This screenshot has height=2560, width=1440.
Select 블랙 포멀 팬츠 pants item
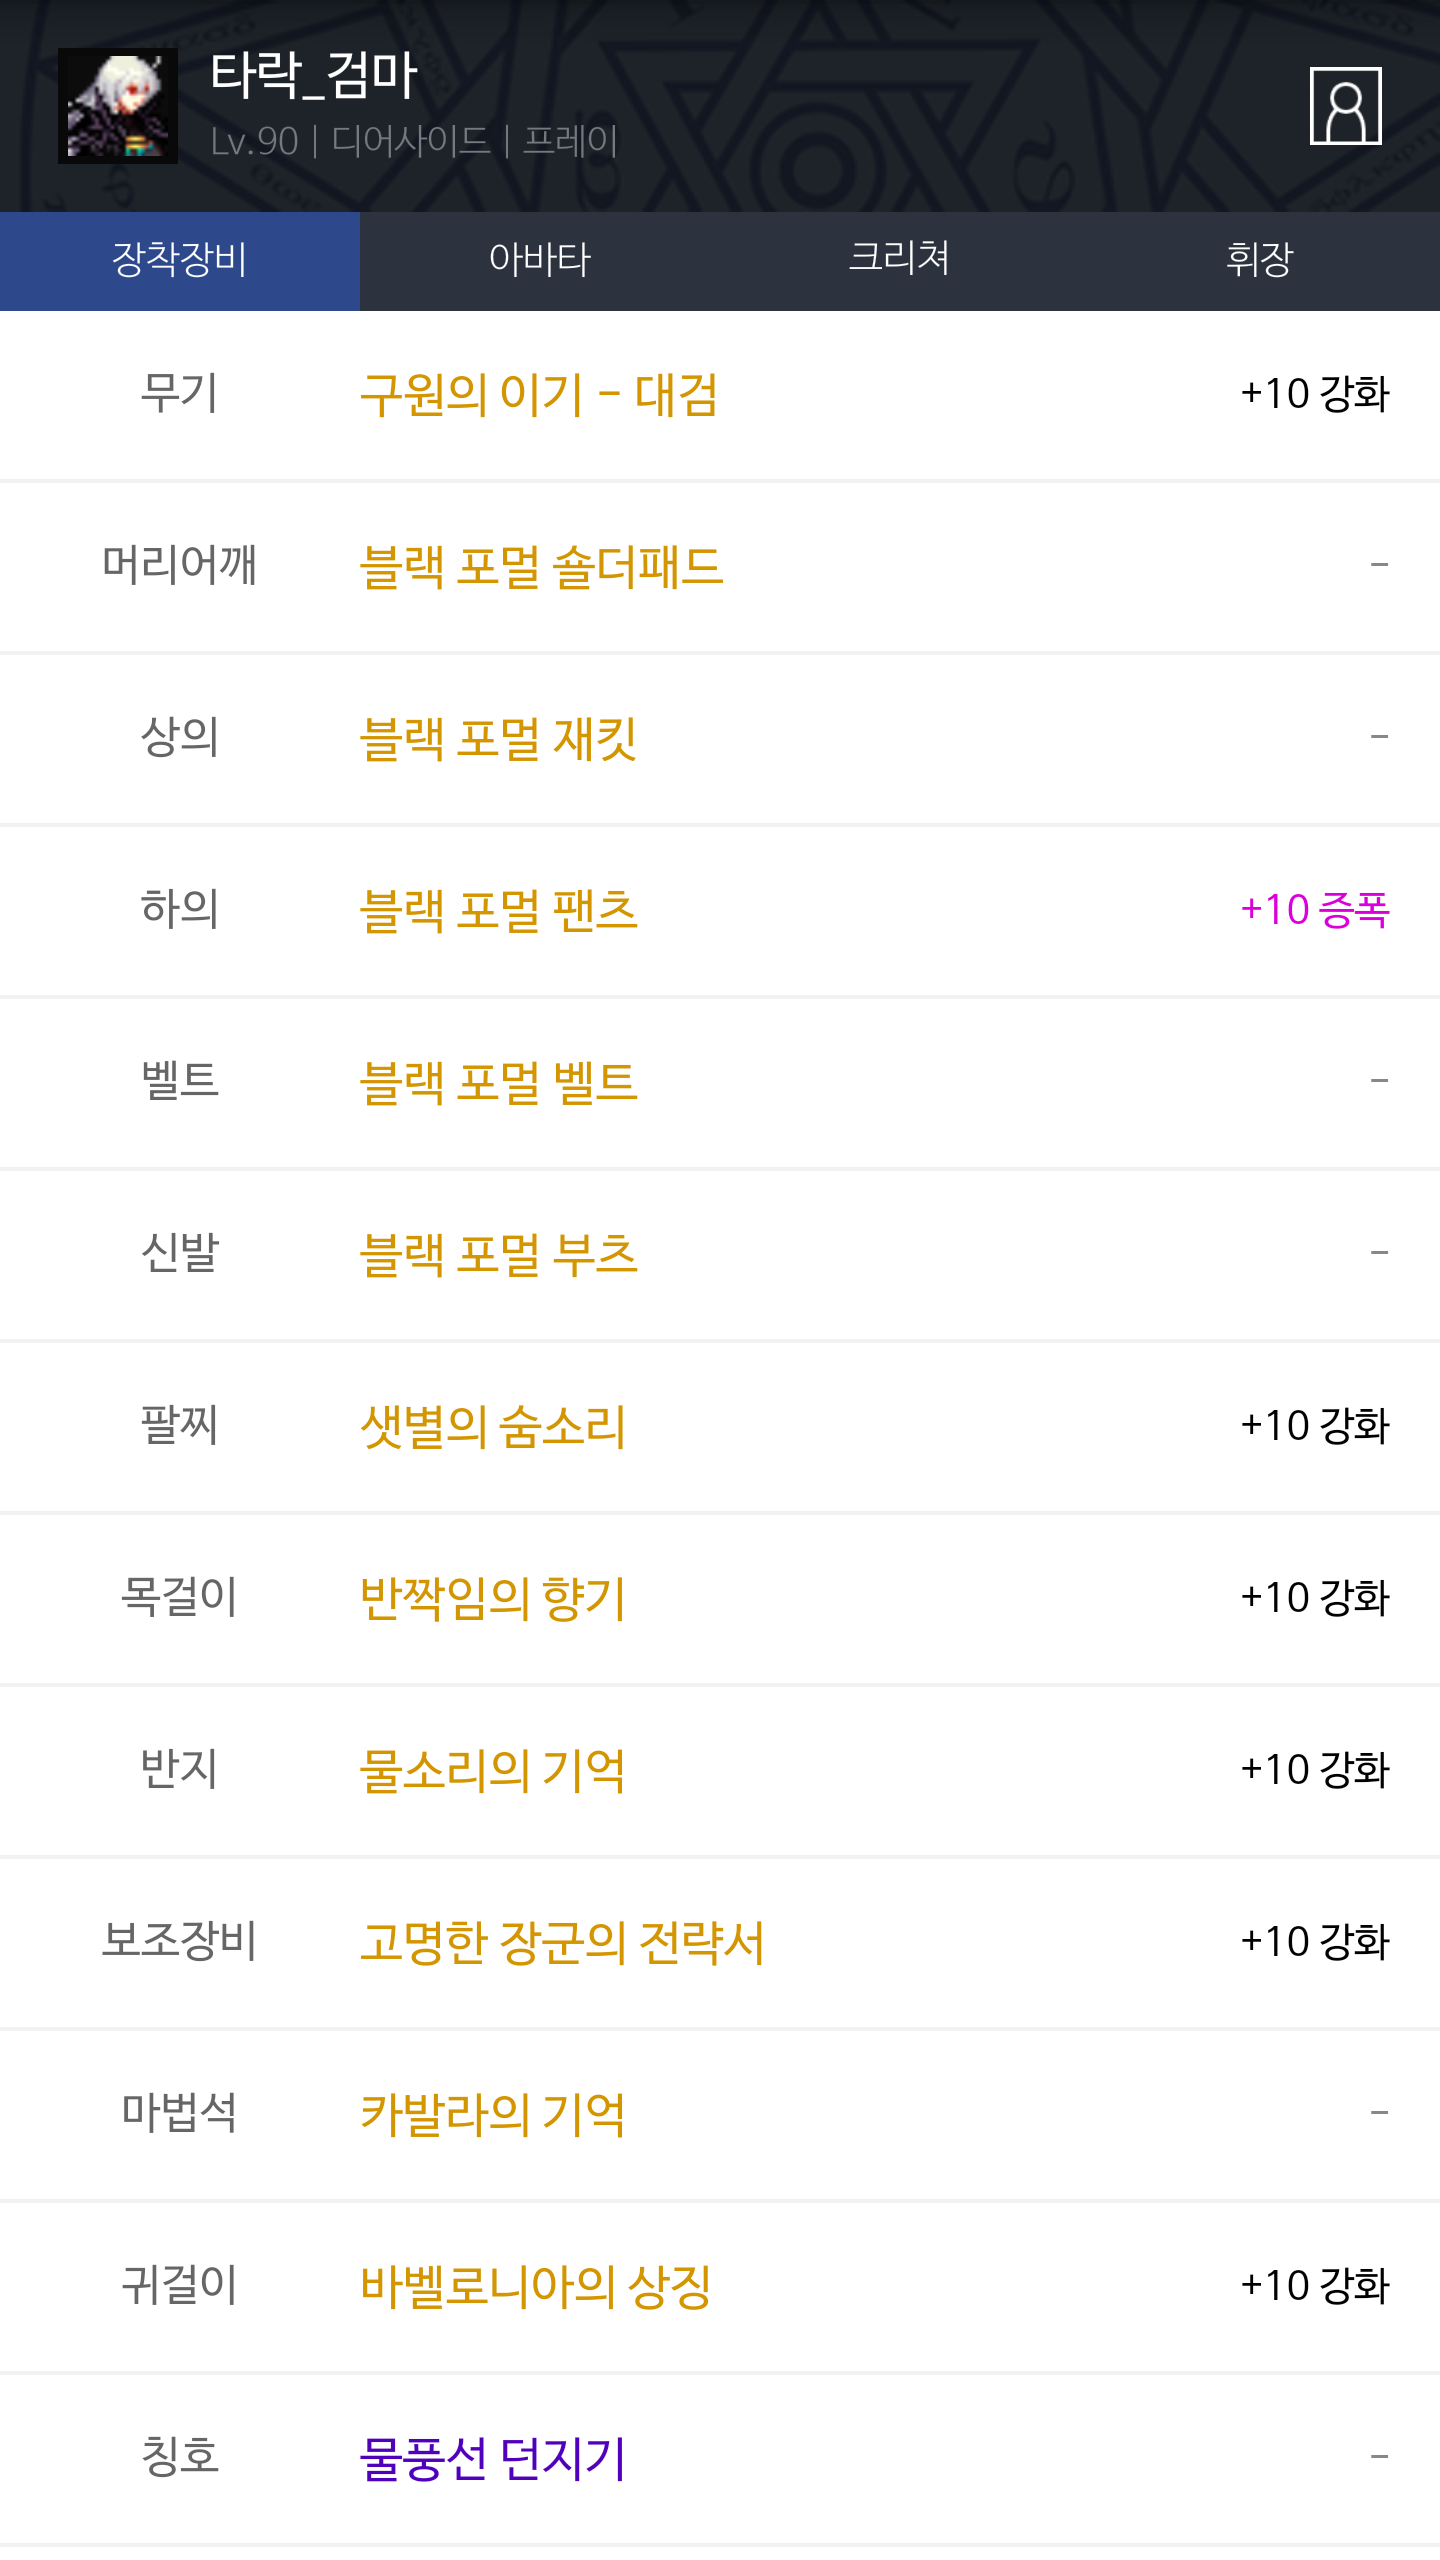pyautogui.click(x=498, y=911)
